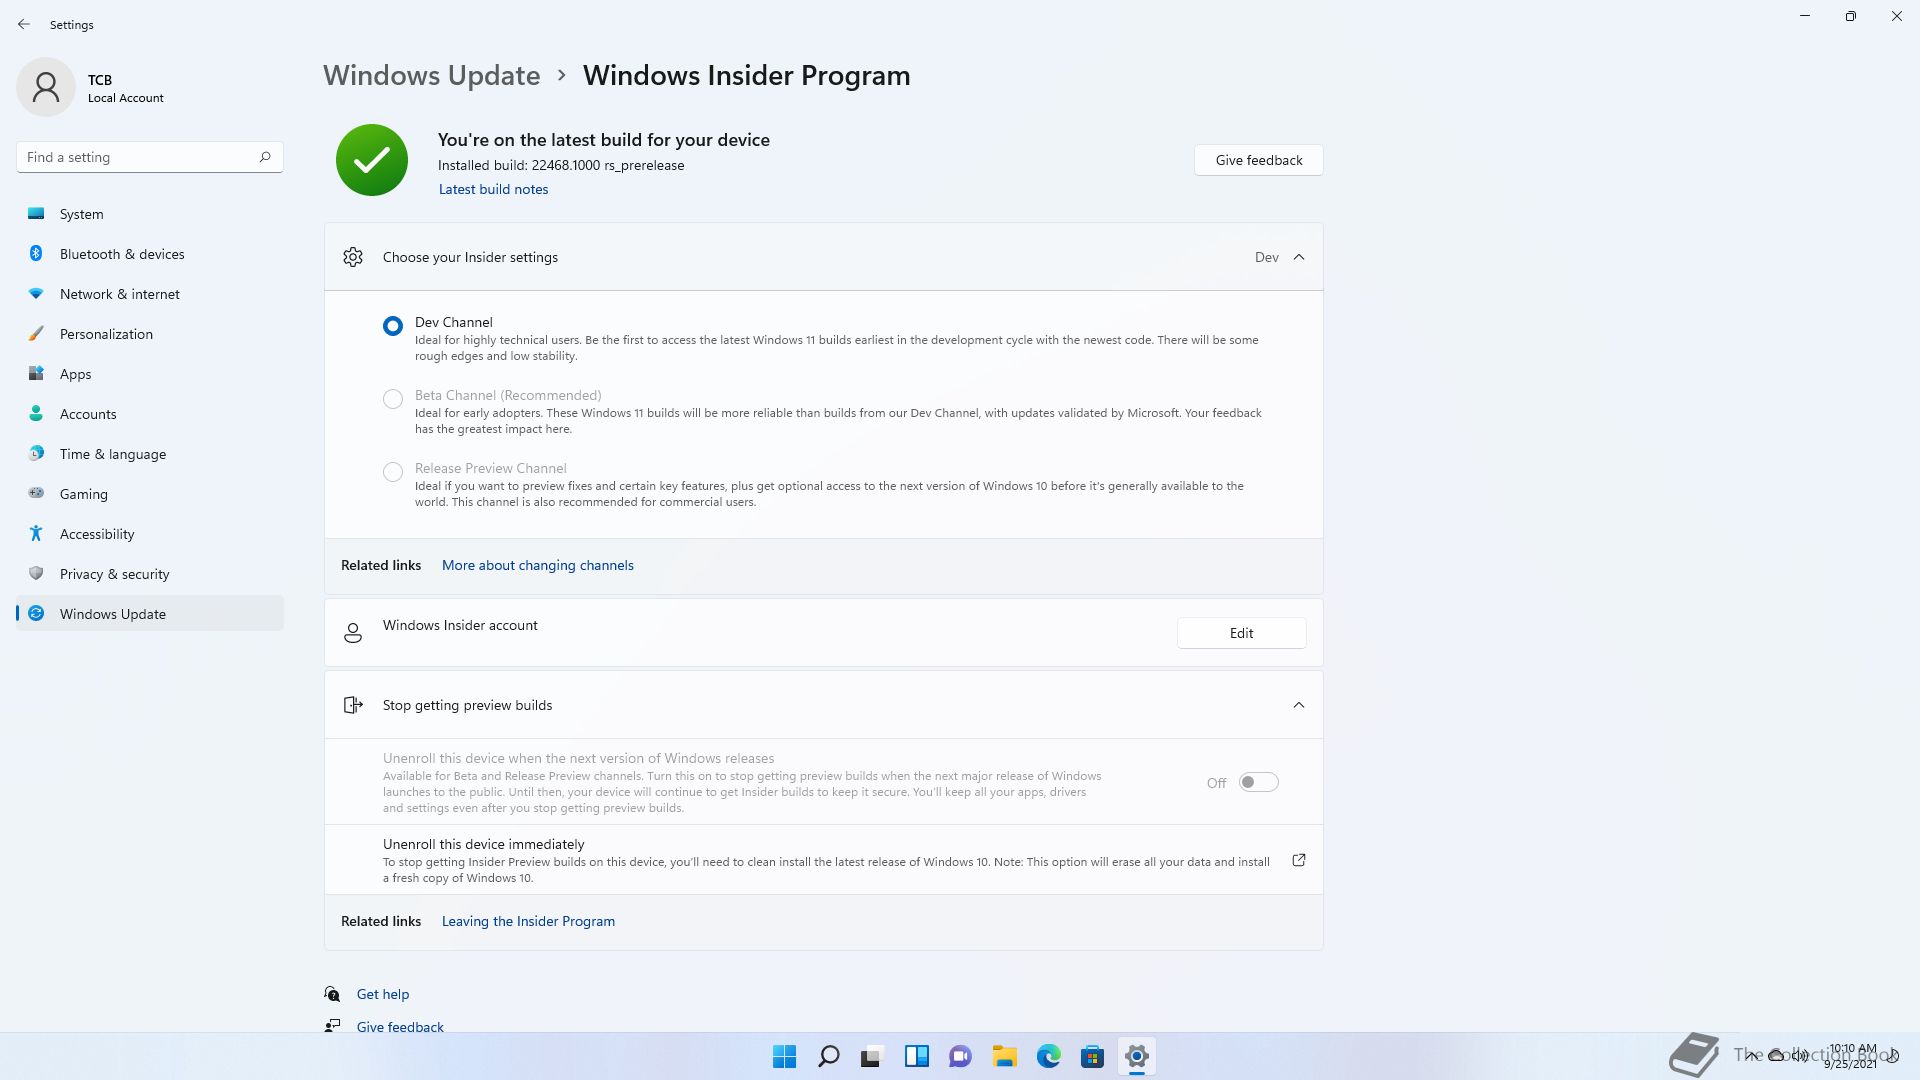Click the back arrow in Settings
This screenshot has width=1920, height=1080.
24,24
